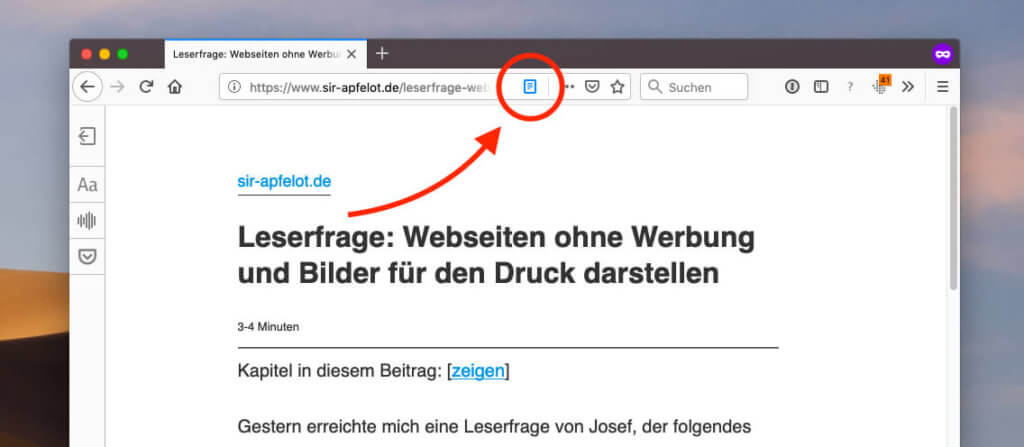Open page actions three-dots menu

569,87
